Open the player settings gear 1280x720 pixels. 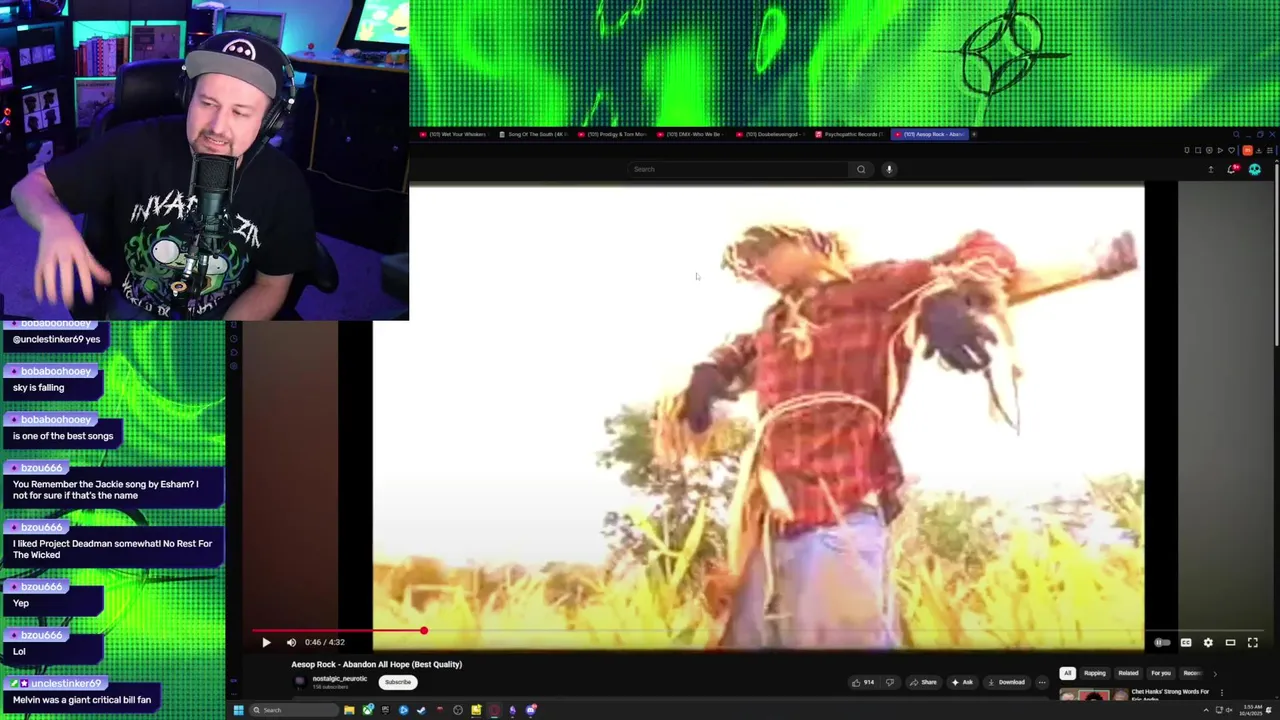pos(1208,643)
